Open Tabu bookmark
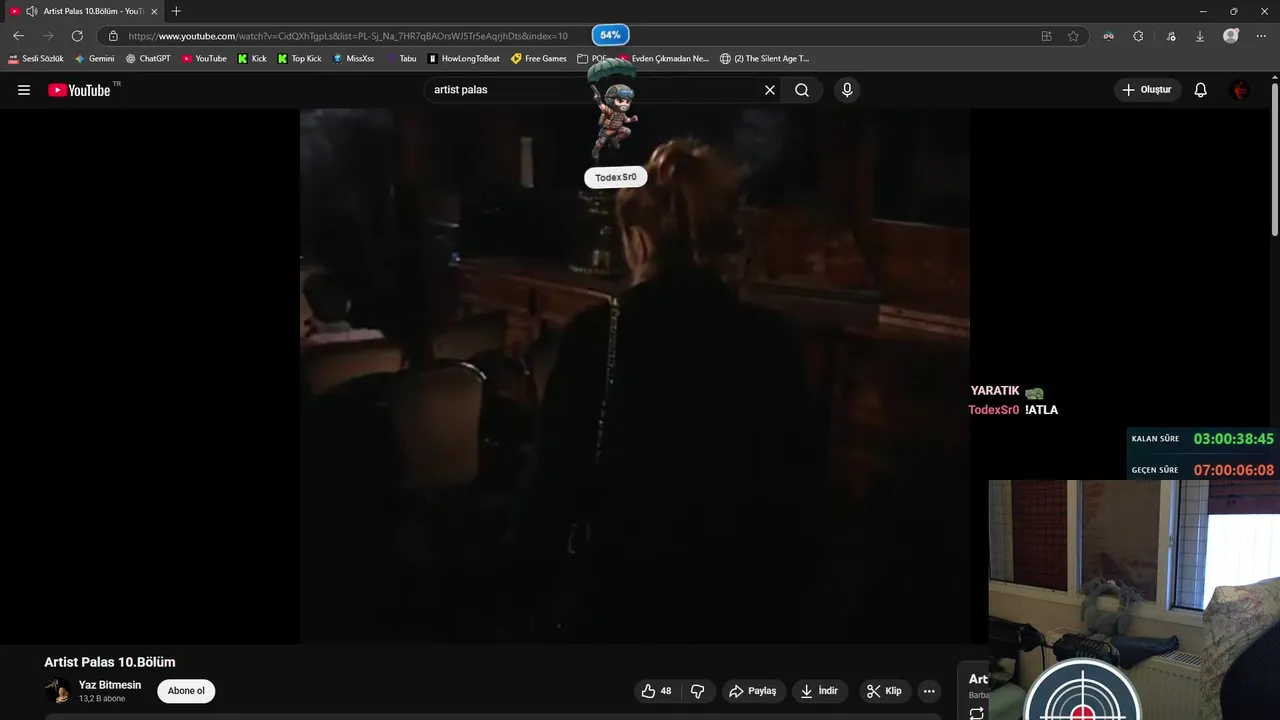This screenshot has width=1280, height=720. (401, 59)
